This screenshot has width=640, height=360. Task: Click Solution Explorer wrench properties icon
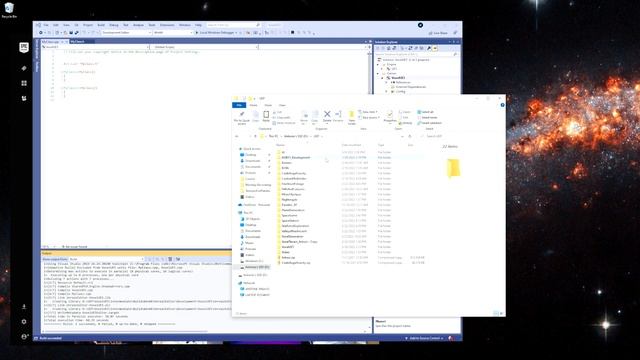429,48
